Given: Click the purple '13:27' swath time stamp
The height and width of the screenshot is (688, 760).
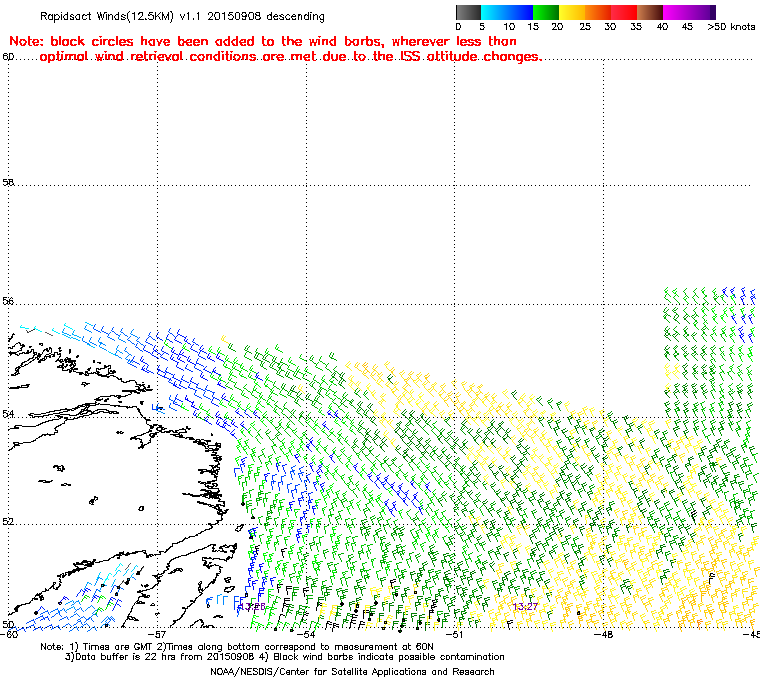Looking at the screenshot, I should [x=525, y=607].
